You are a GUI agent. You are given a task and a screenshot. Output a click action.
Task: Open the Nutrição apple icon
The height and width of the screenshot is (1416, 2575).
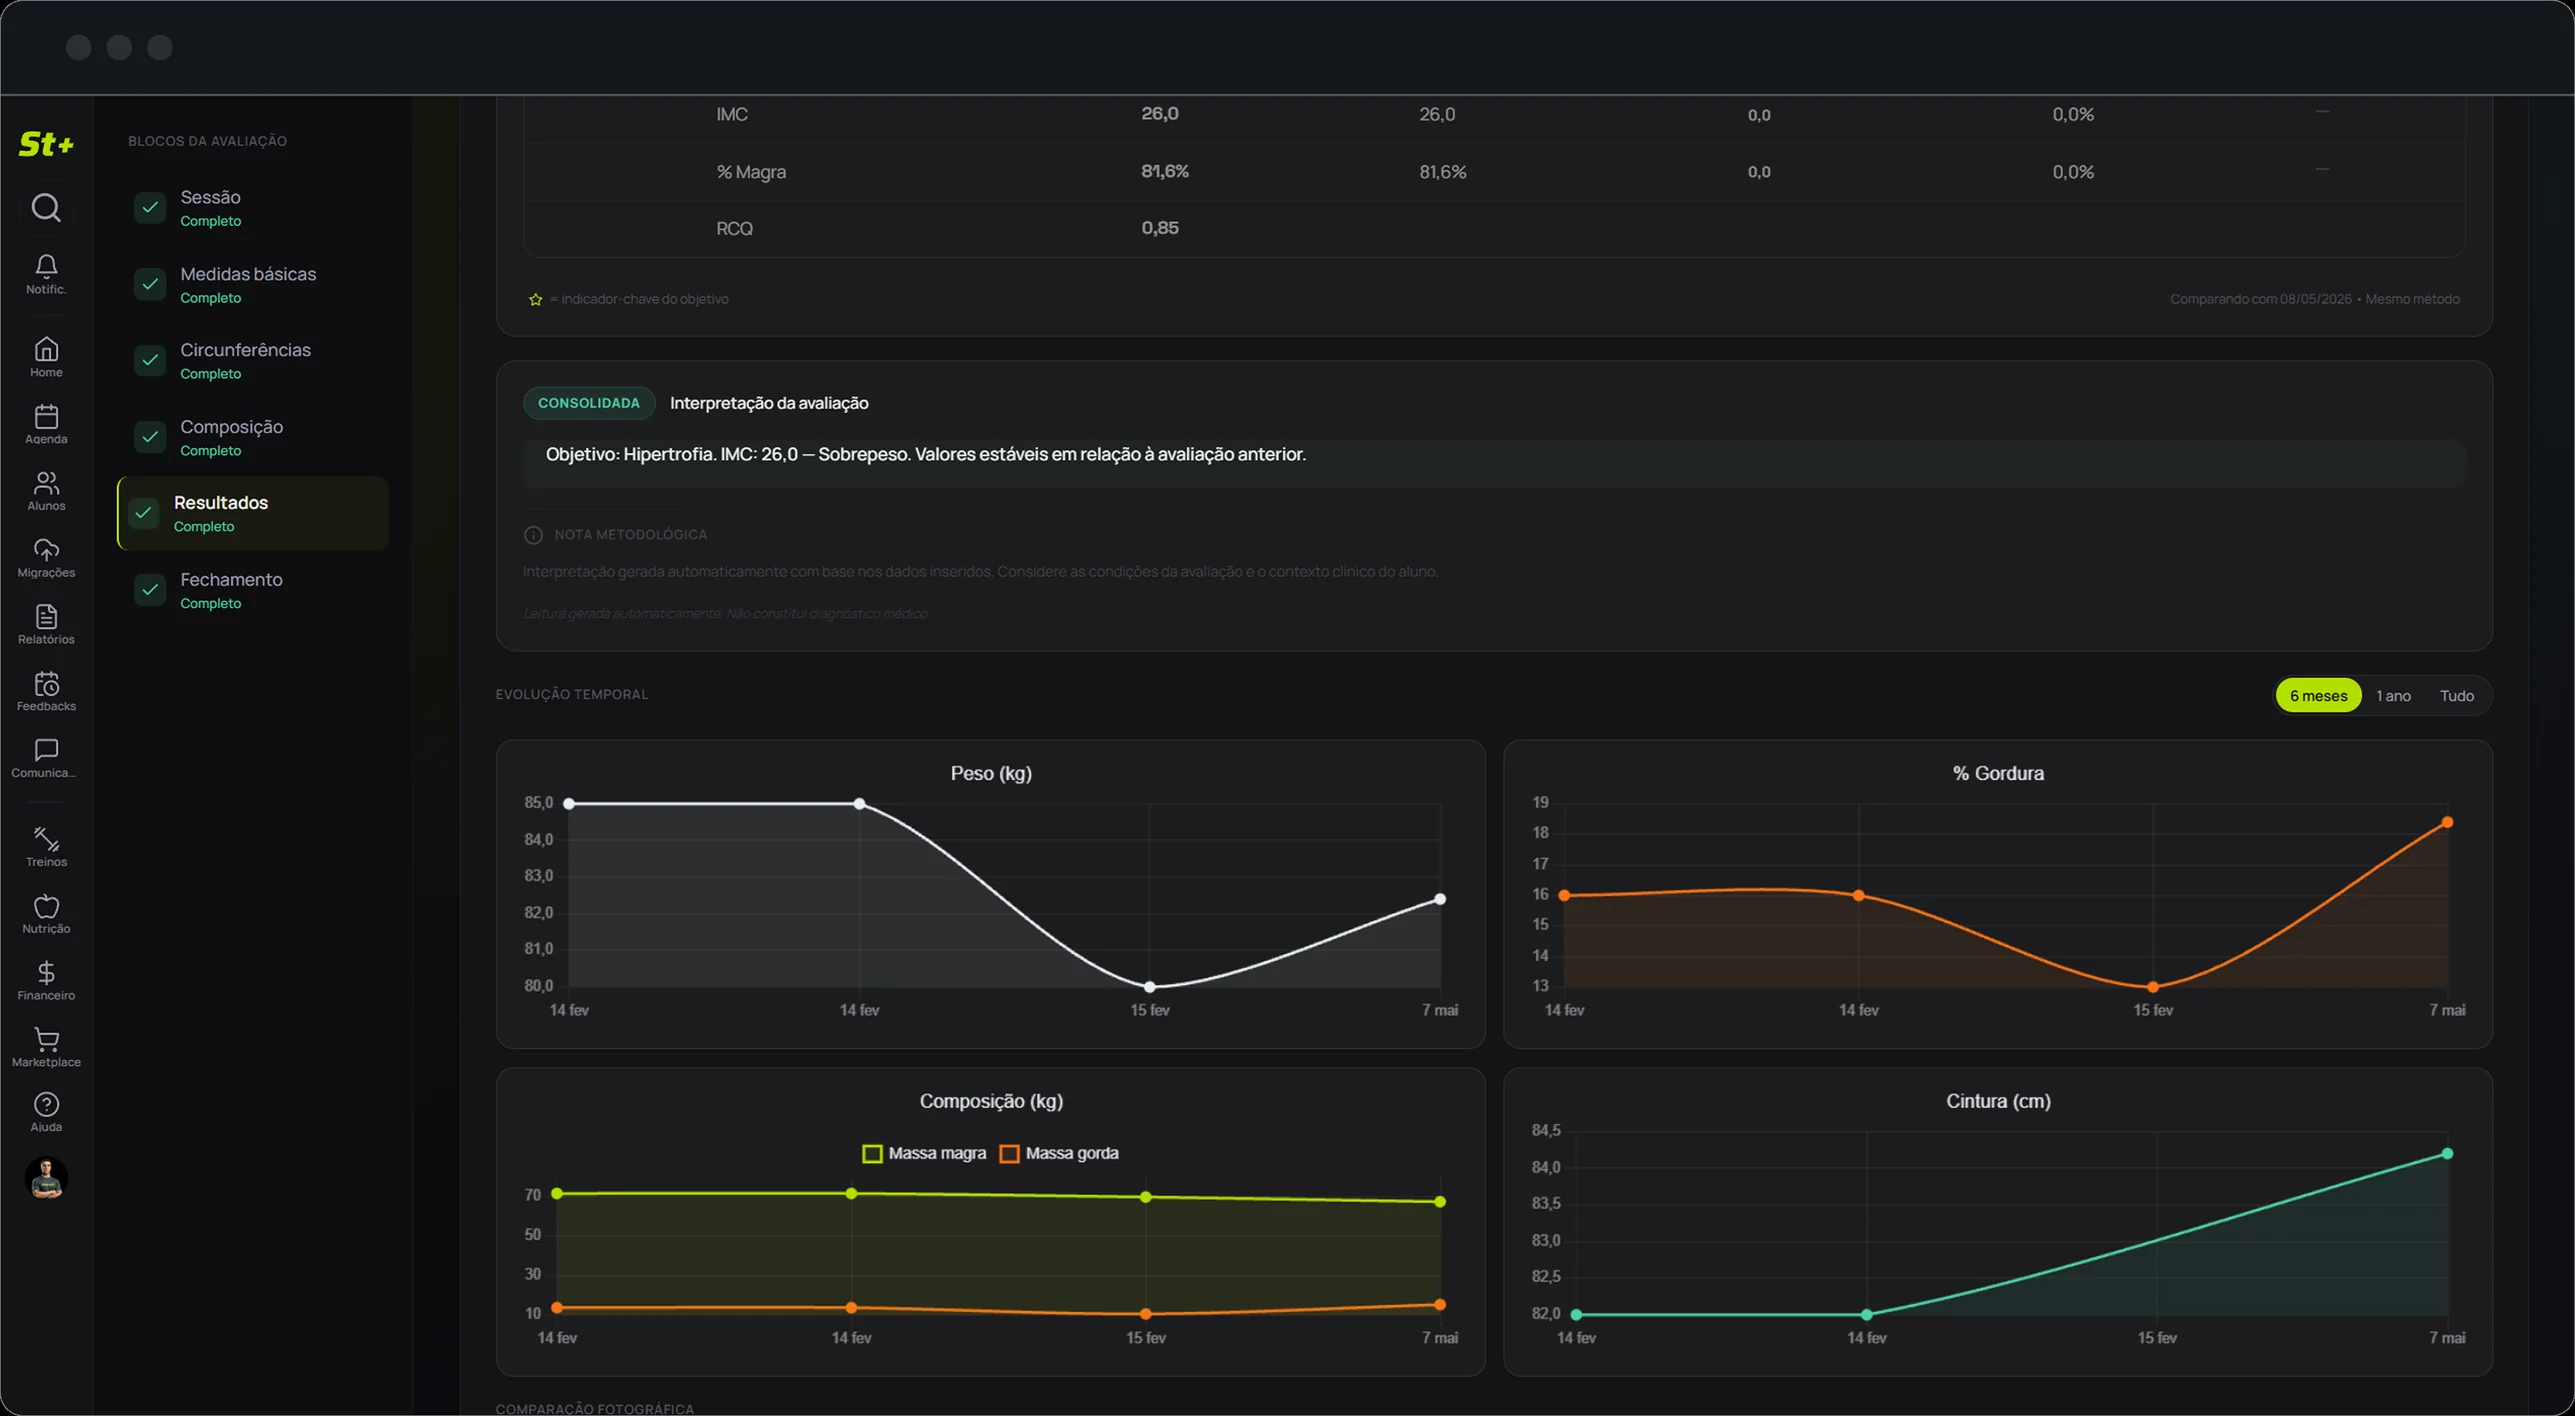(46, 906)
